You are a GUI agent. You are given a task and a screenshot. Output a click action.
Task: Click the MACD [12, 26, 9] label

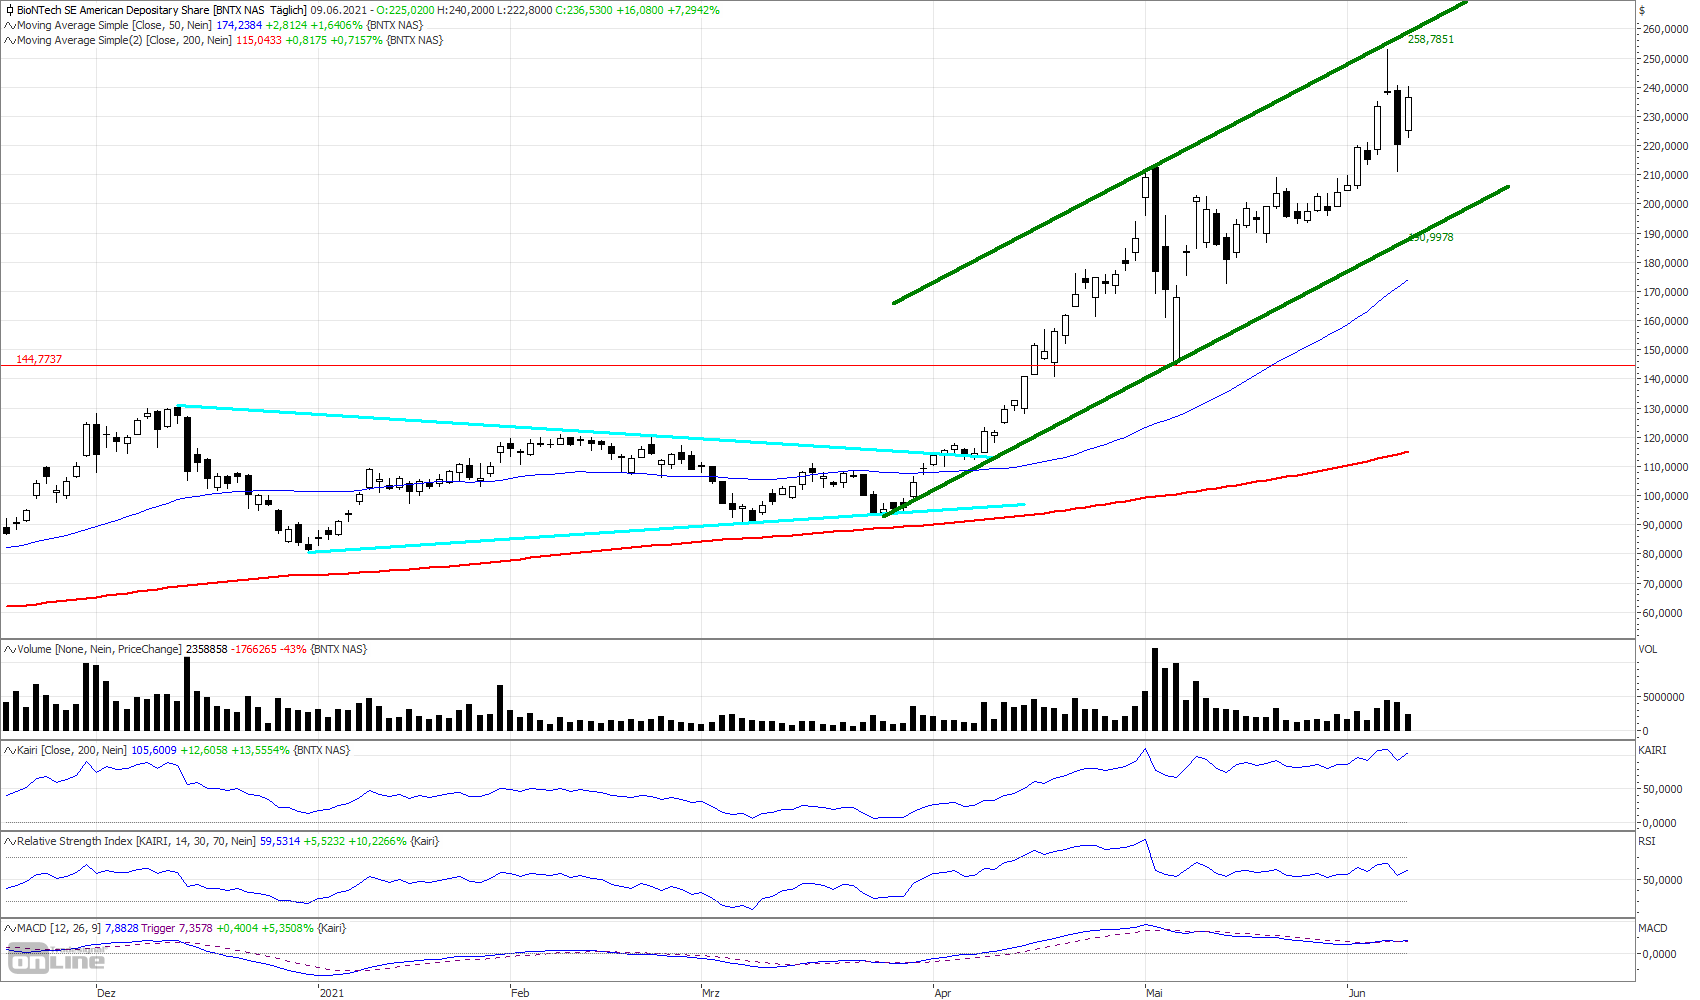59,928
